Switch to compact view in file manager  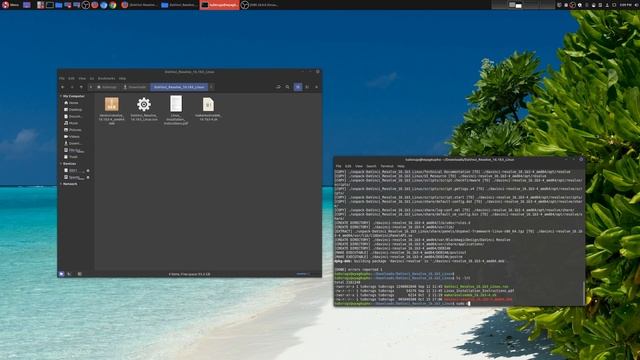click(x=316, y=87)
